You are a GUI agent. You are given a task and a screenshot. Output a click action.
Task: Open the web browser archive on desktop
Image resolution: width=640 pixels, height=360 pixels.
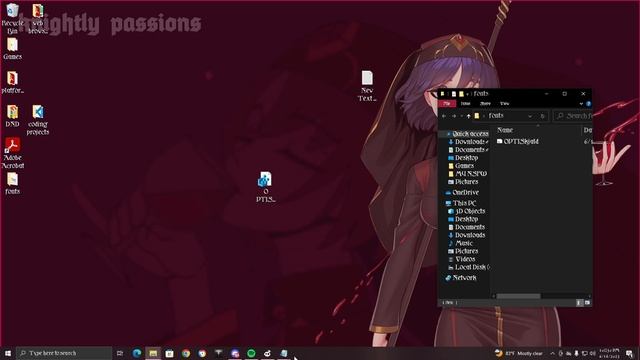click(x=38, y=18)
